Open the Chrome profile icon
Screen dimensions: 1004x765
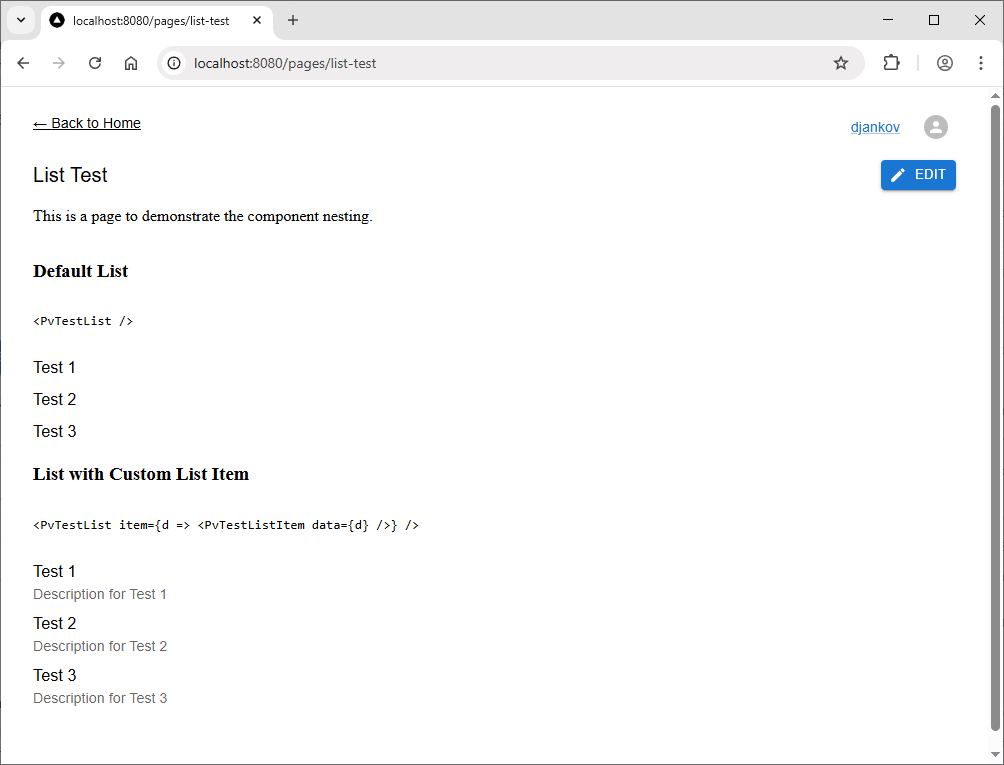[x=945, y=63]
